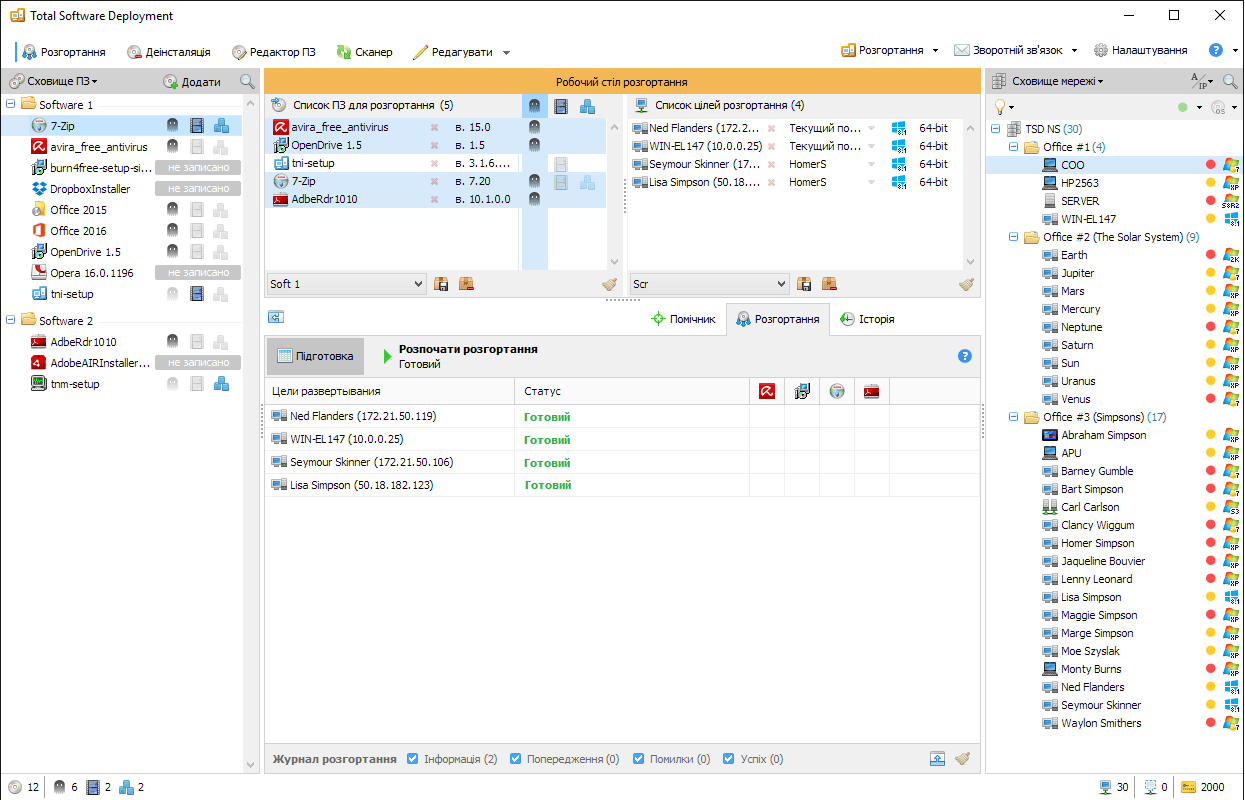Screen dimensions: 1245x800
Task: Collapse the Office #2 (The Solar System) group
Action: (1013, 237)
